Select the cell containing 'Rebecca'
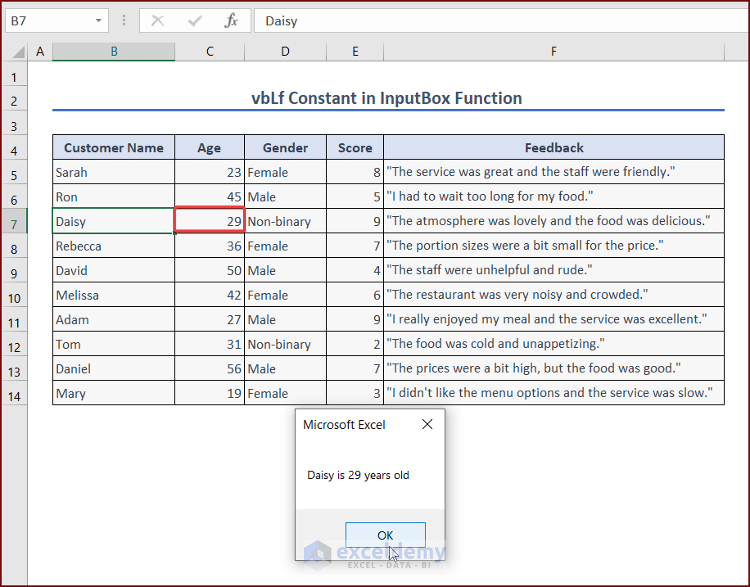 point(114,246)
